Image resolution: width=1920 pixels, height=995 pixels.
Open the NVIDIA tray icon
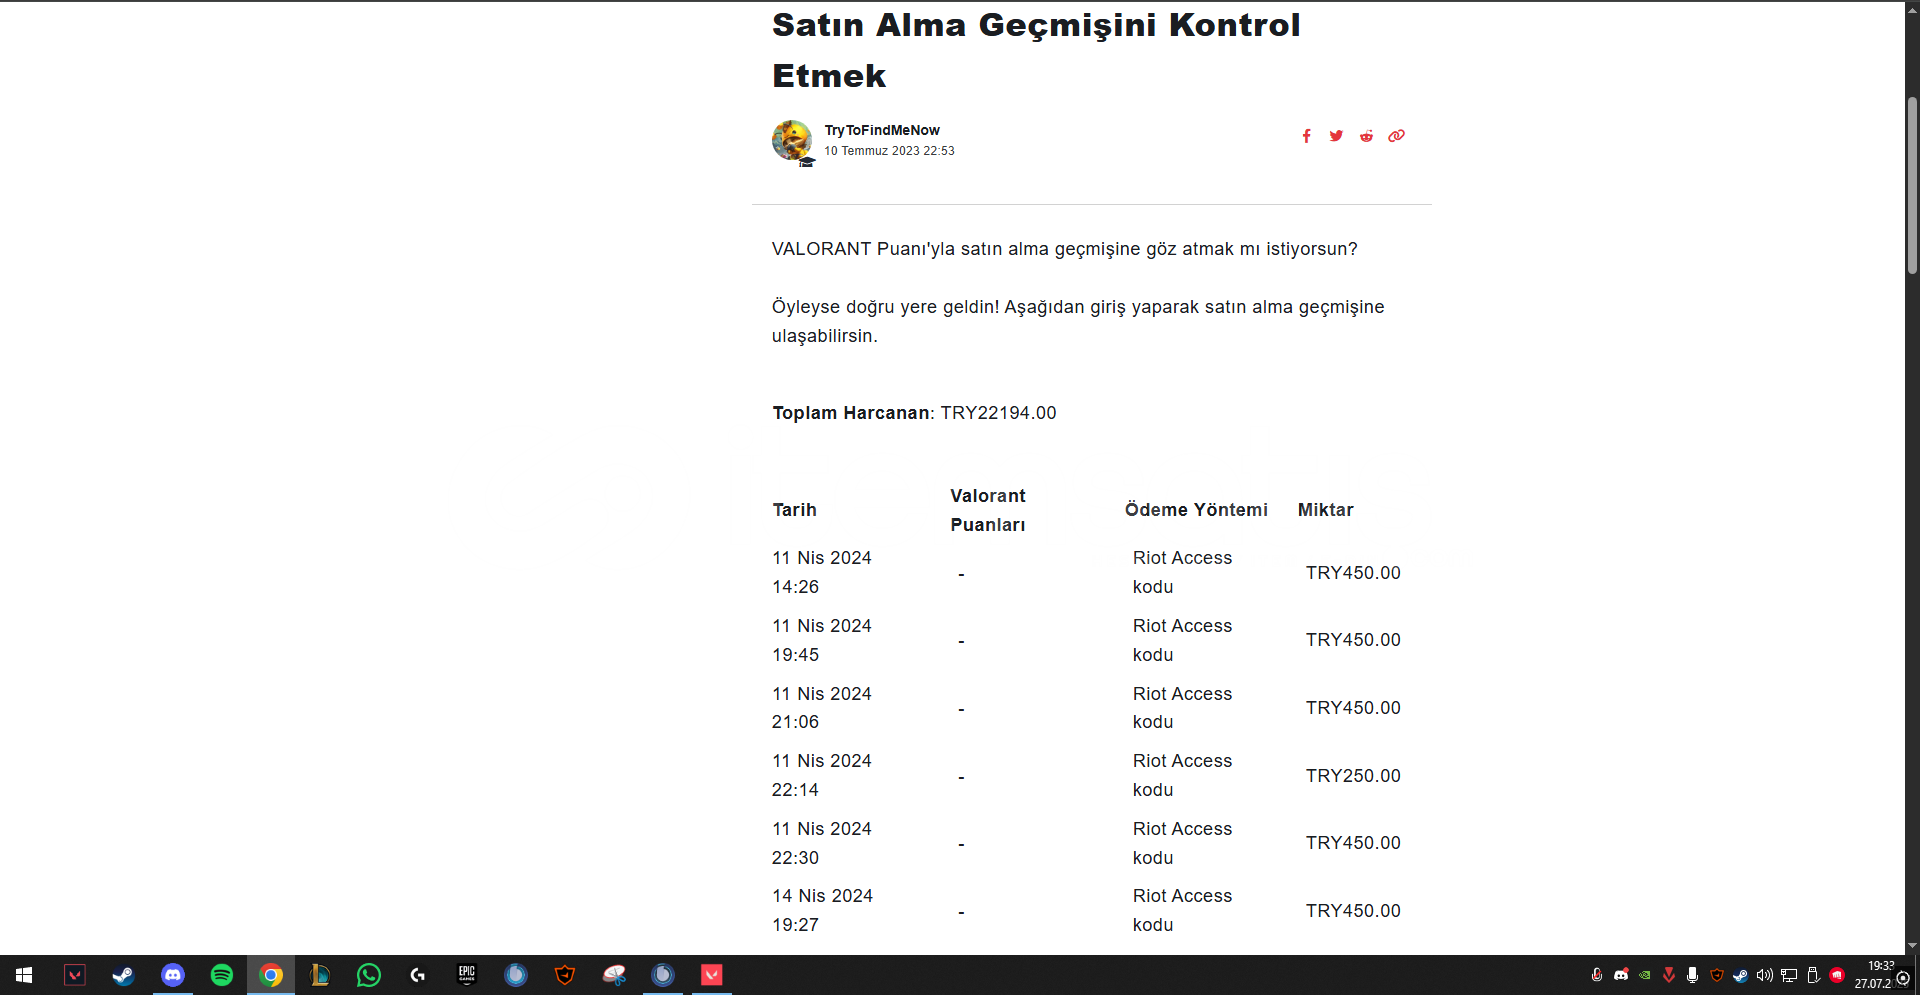pos(1645,975)
